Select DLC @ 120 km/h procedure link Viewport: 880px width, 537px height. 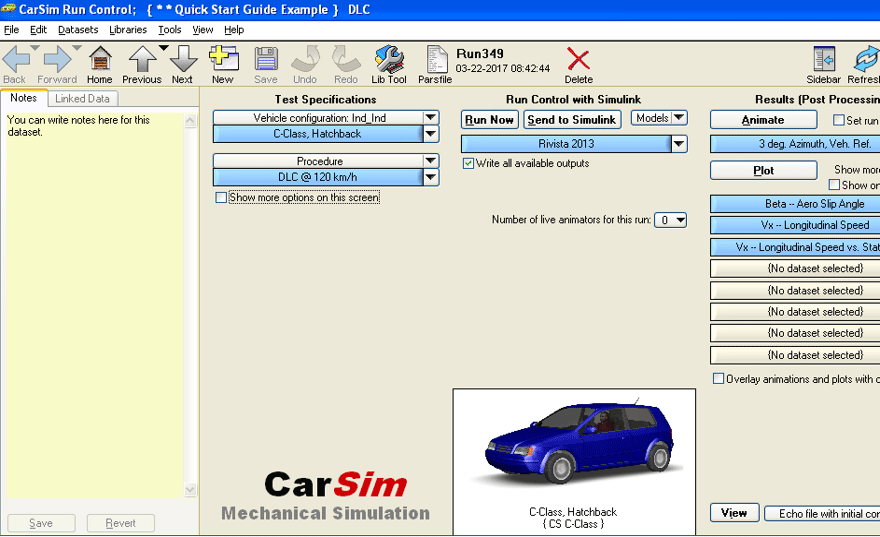pyautogui.click(x=318, y=177)
